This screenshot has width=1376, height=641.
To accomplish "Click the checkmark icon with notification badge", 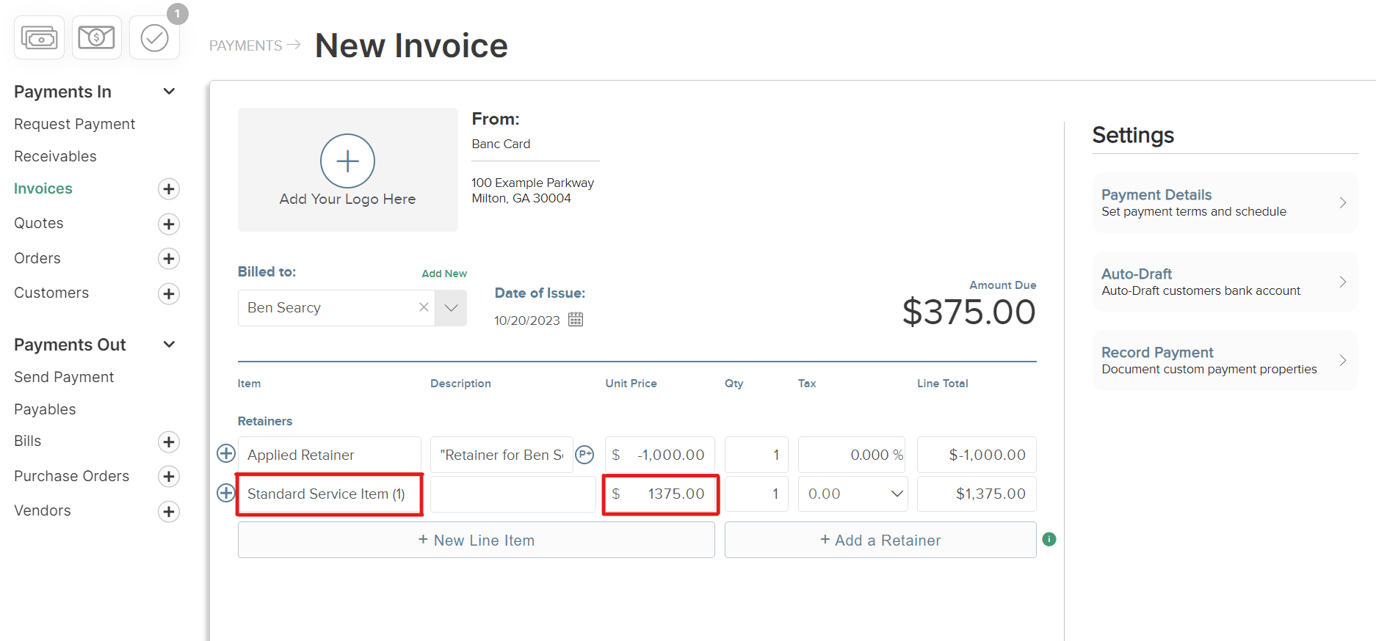I will click(154, 37).
